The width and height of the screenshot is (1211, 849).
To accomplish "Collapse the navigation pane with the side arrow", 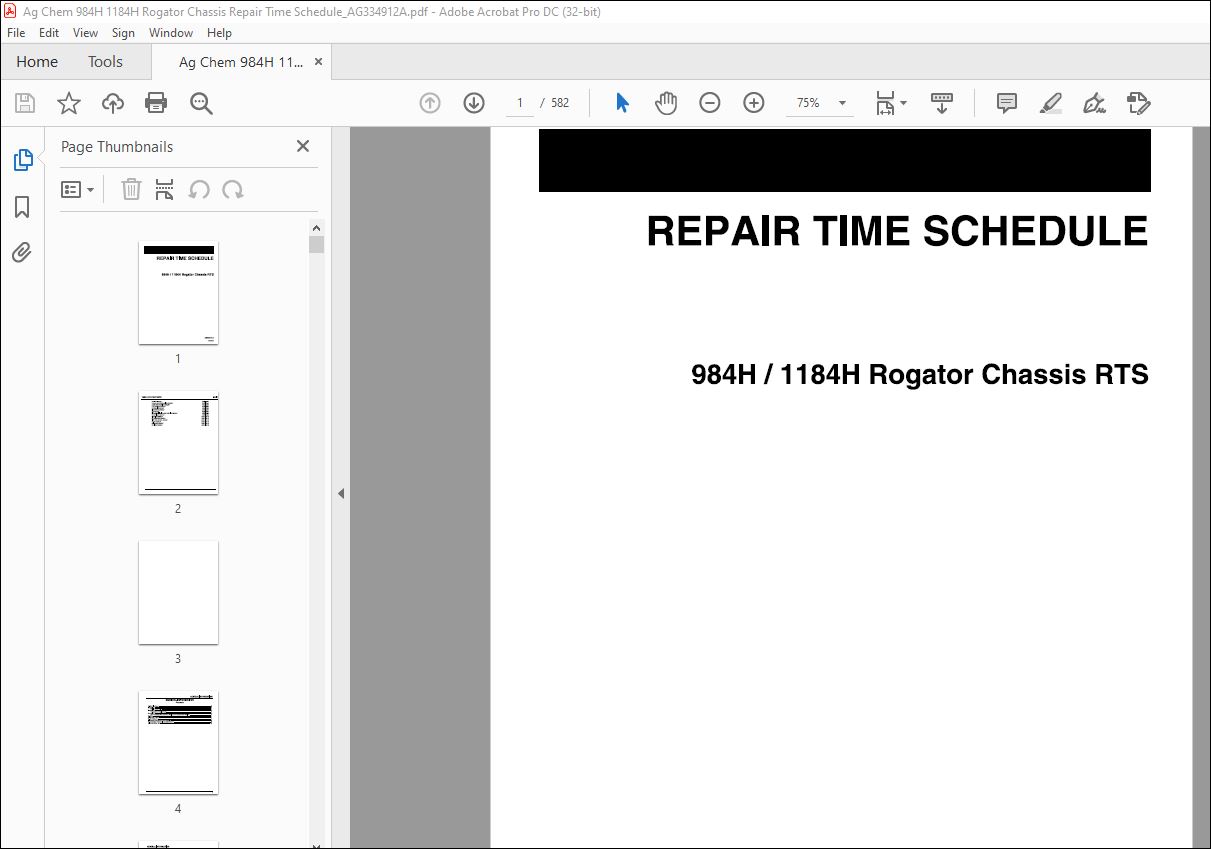I will [341, 493].
